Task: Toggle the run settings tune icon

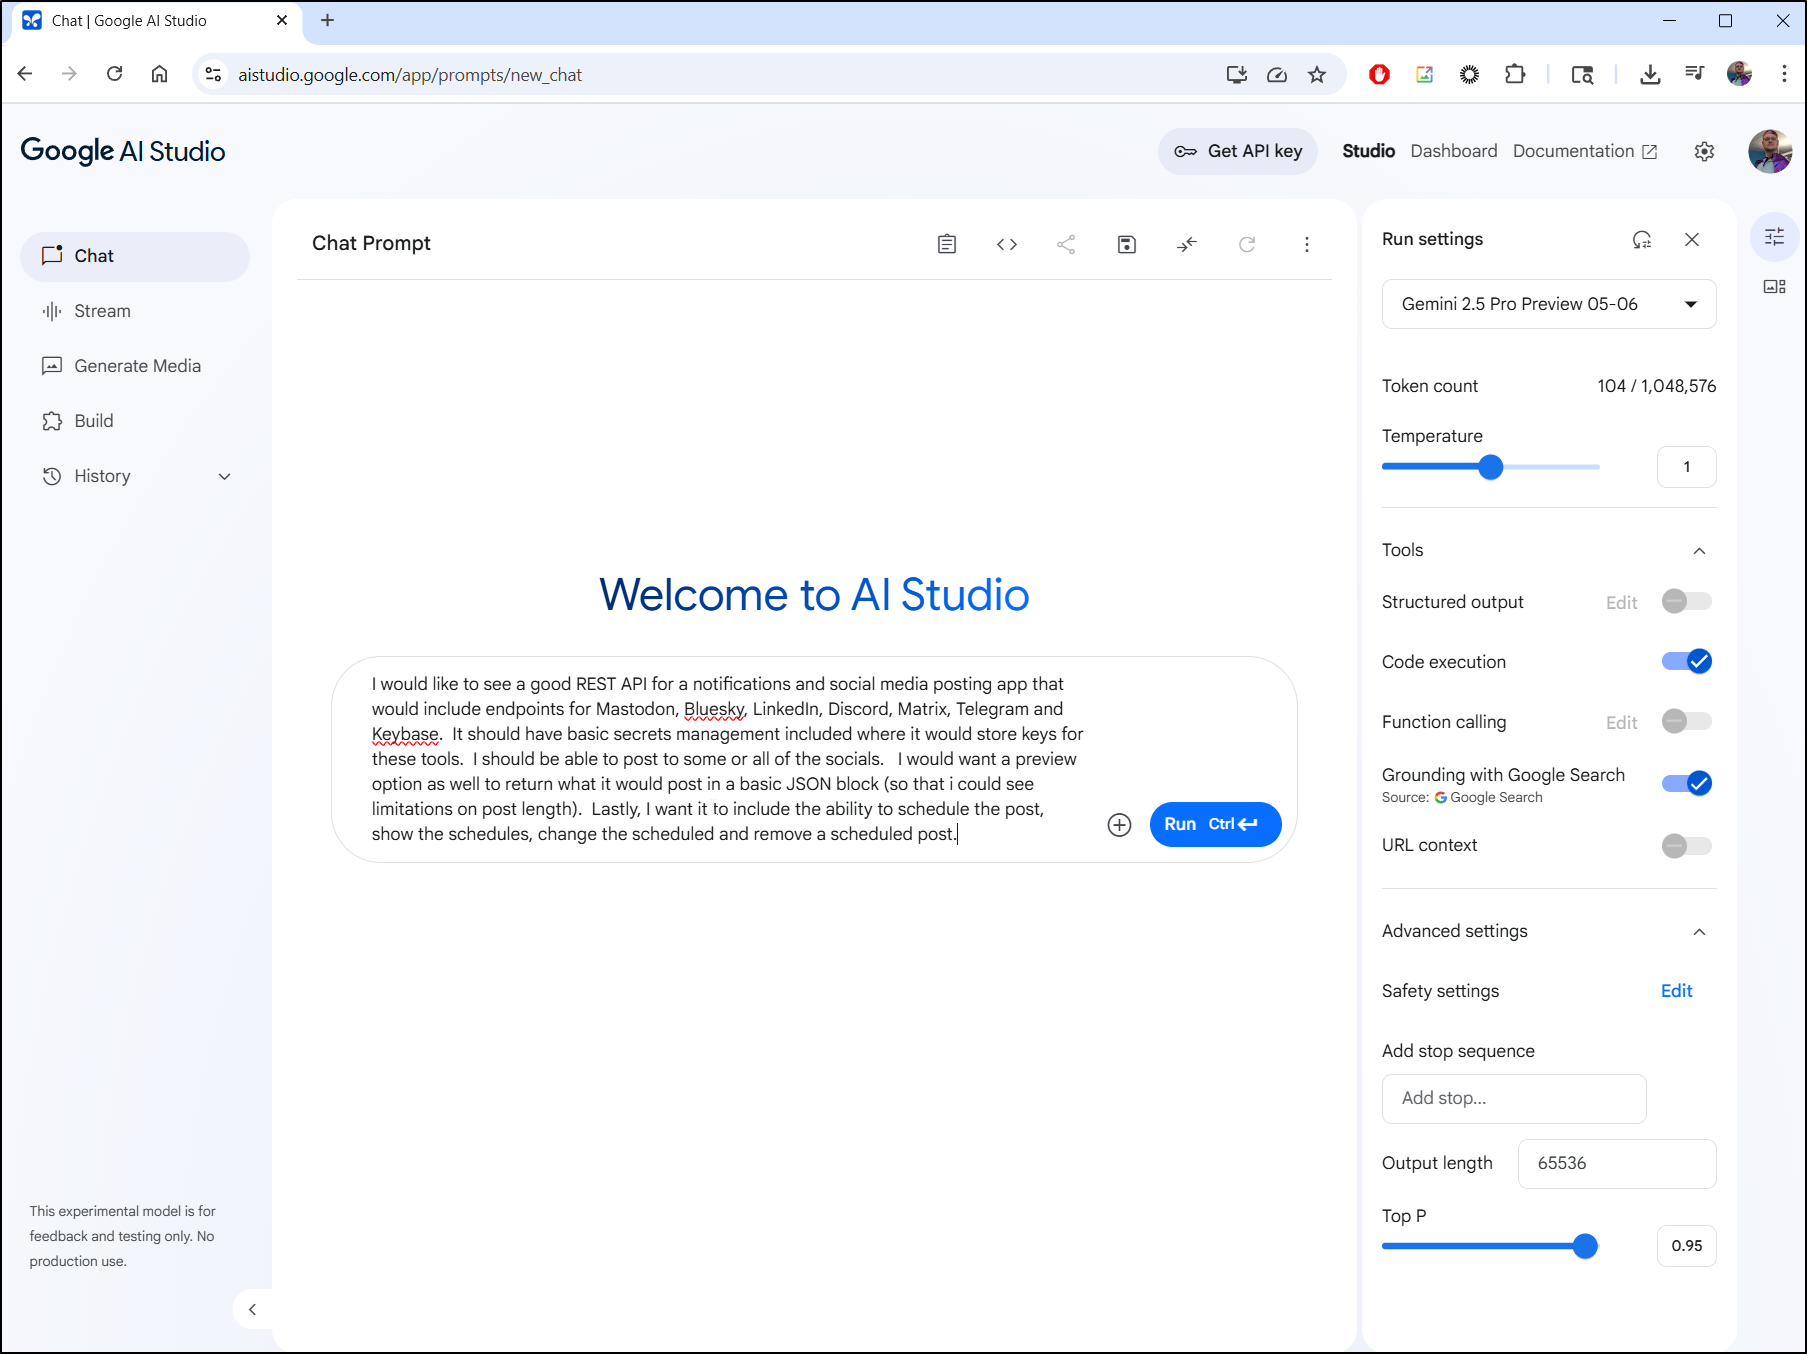Action: point(1774,237)
